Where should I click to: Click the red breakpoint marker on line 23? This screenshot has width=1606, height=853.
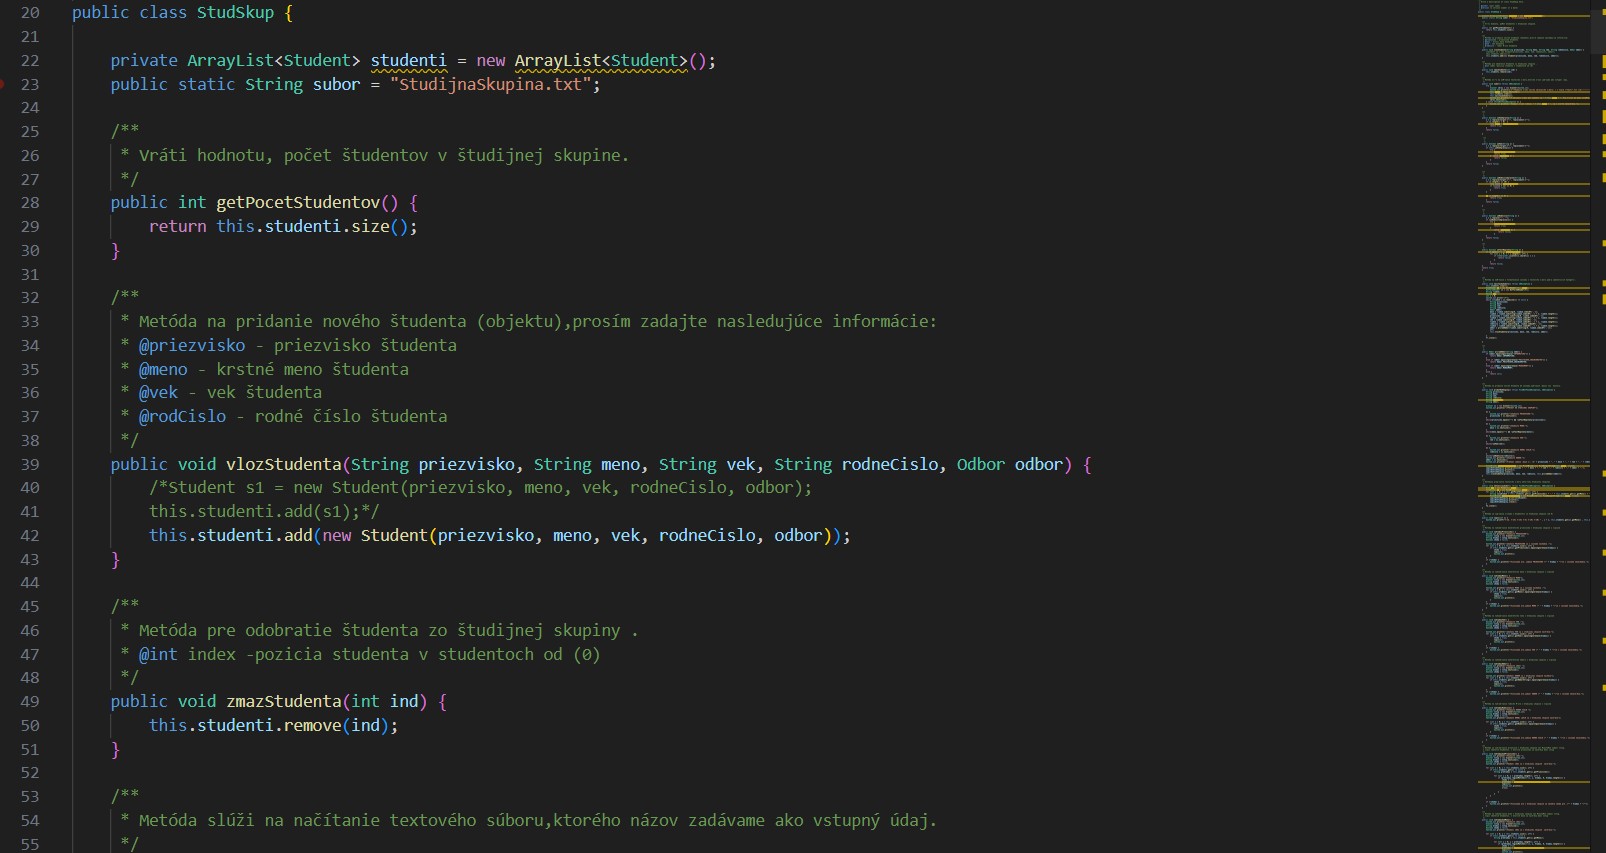[x=2, y=84]
